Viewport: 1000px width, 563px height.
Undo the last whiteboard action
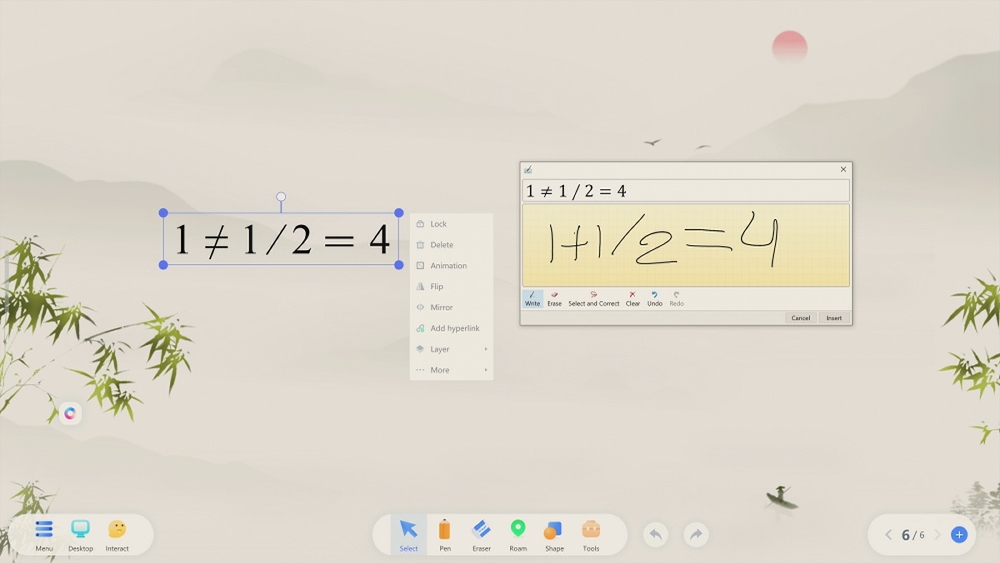tap(656, 534)
